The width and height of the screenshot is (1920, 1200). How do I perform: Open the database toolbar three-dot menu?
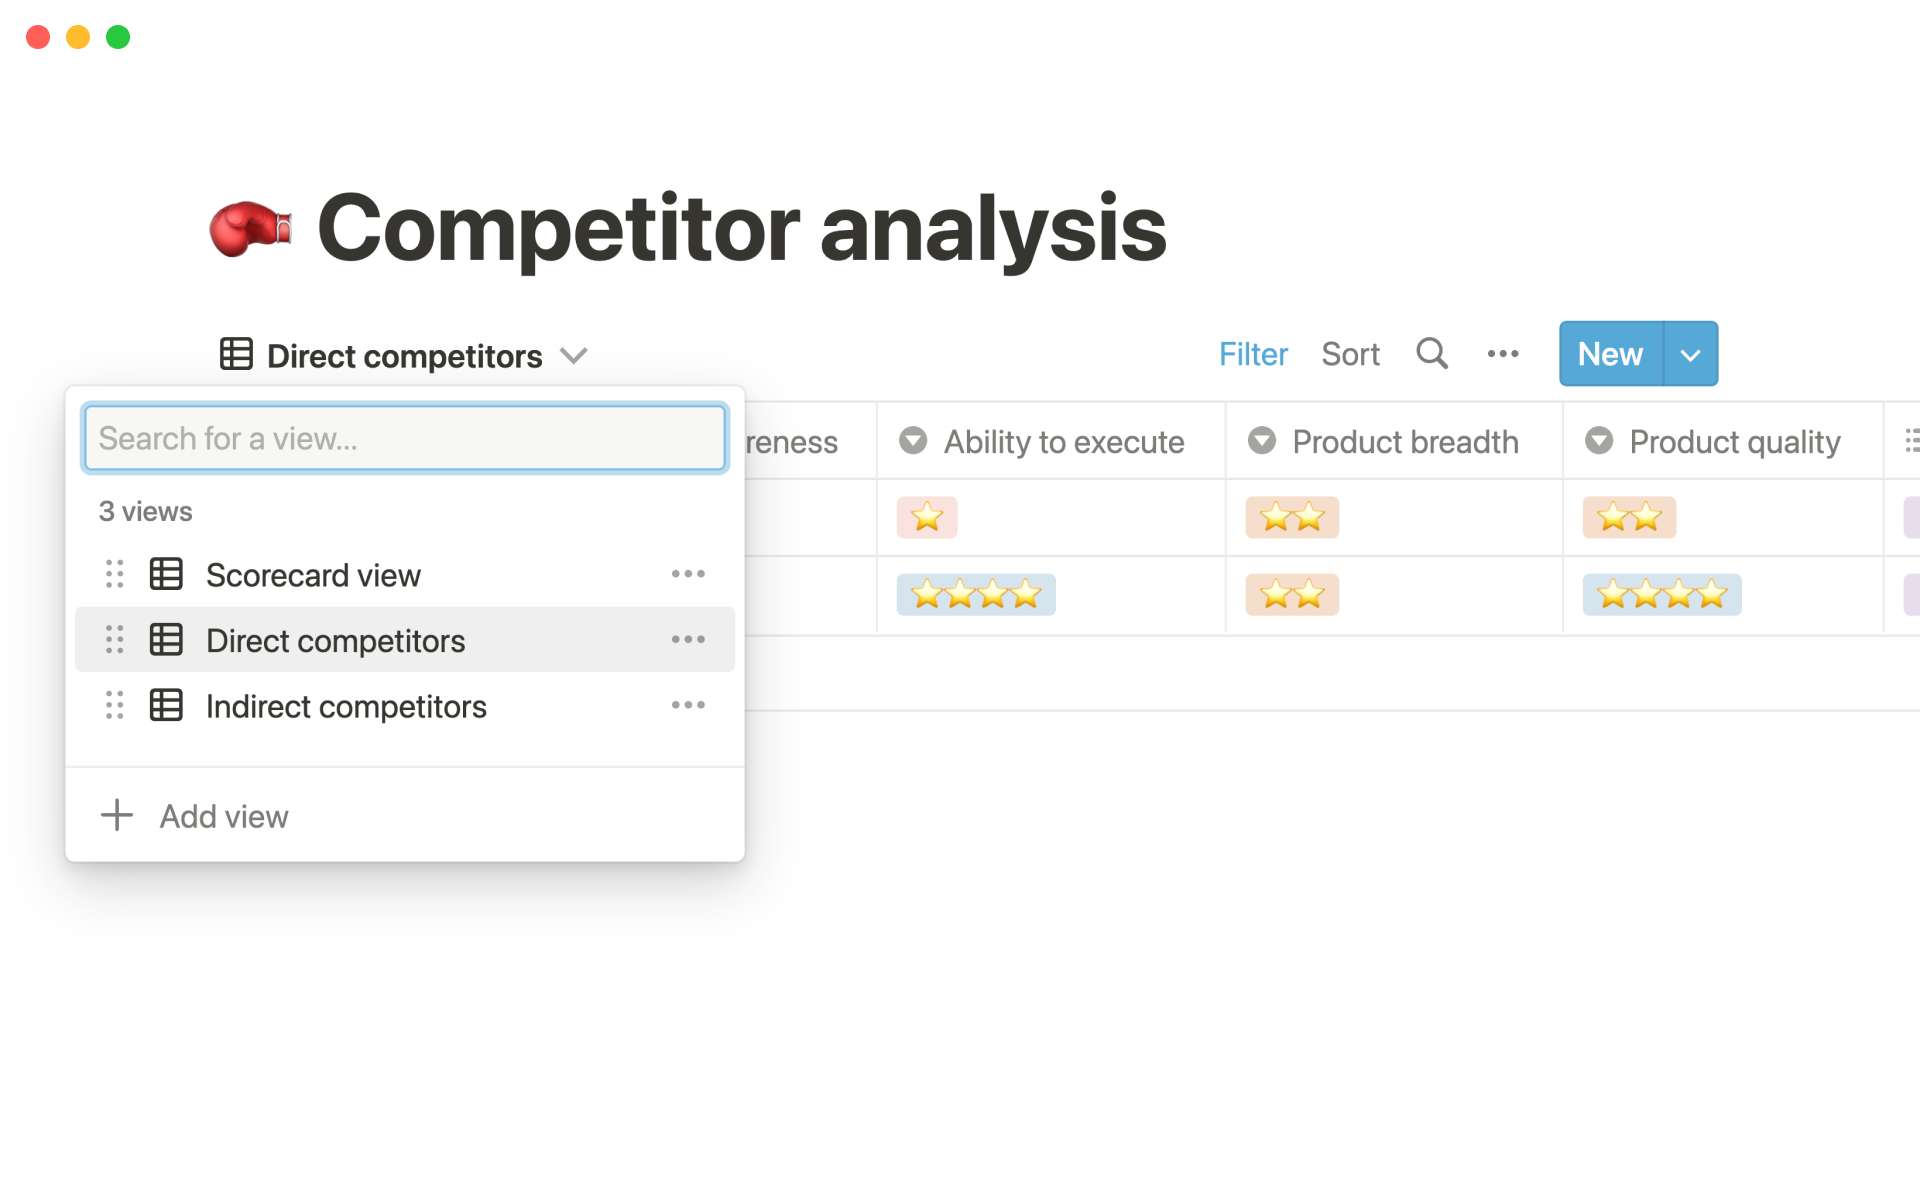pyautogui.click(x=1502, y=354)
